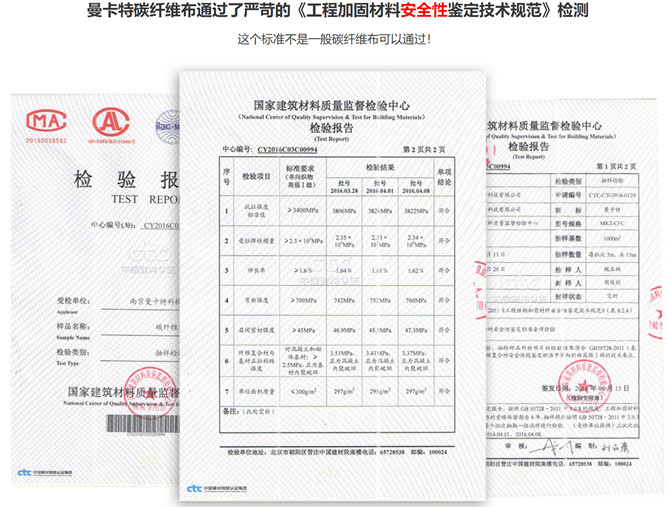Image resolution: width=668 pixels, height=507 pixels.
Task: Click batch header dated 2016.04.08
Action: (416, 187)
